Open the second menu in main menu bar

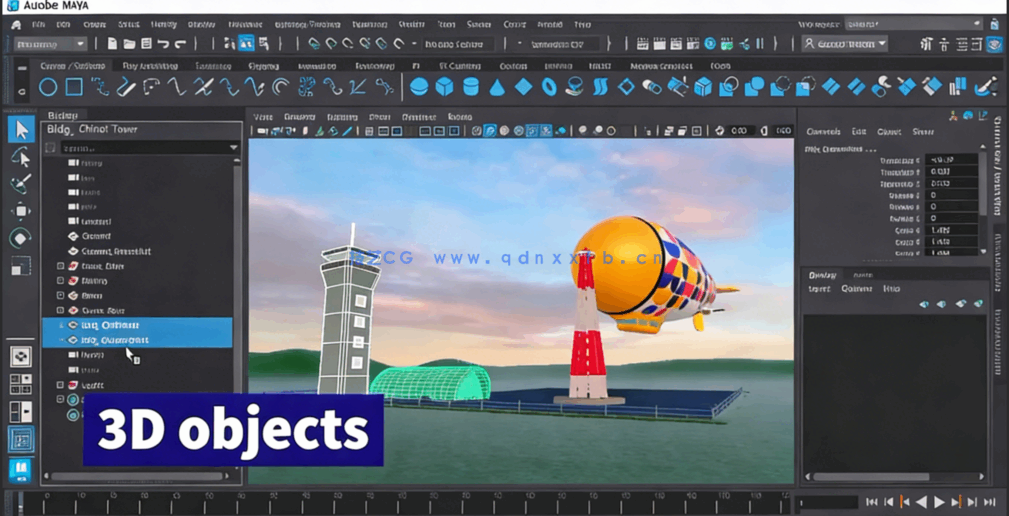click(63, 24)
